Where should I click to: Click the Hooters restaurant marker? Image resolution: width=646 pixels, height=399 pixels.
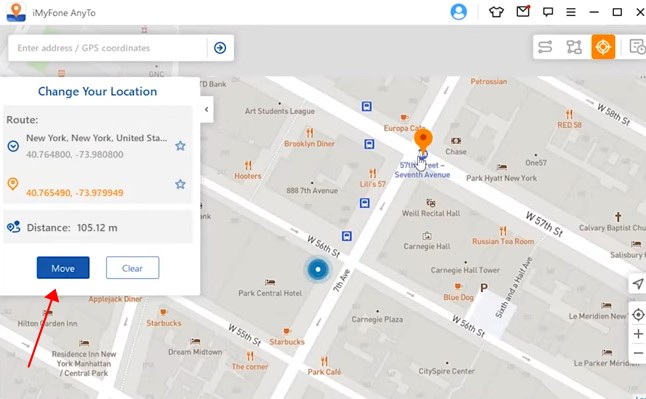click(x=248, y=166)
